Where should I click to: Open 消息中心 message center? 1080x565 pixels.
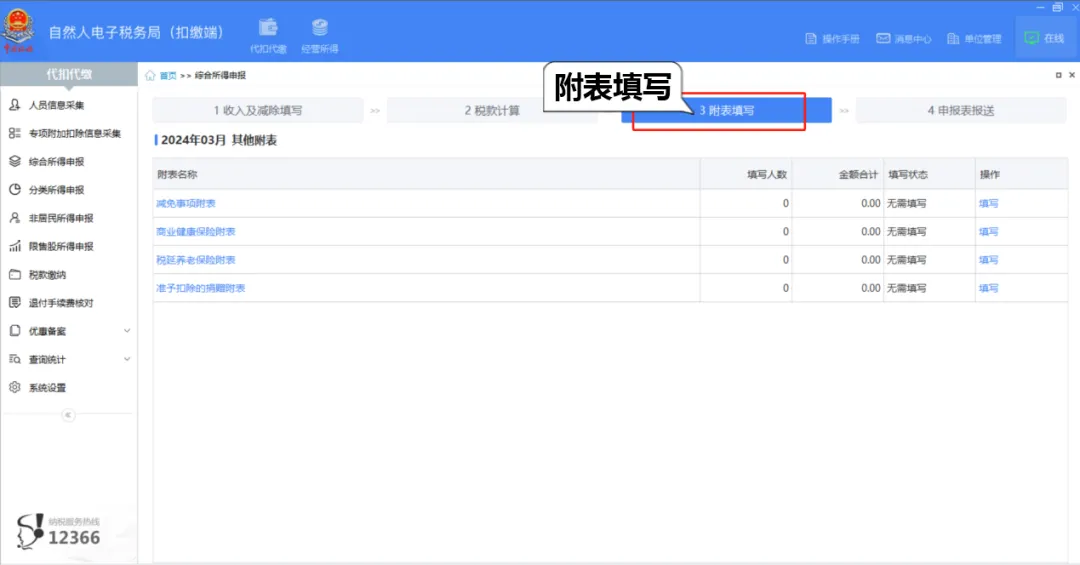pyautogui.click(x=904, y=39)
